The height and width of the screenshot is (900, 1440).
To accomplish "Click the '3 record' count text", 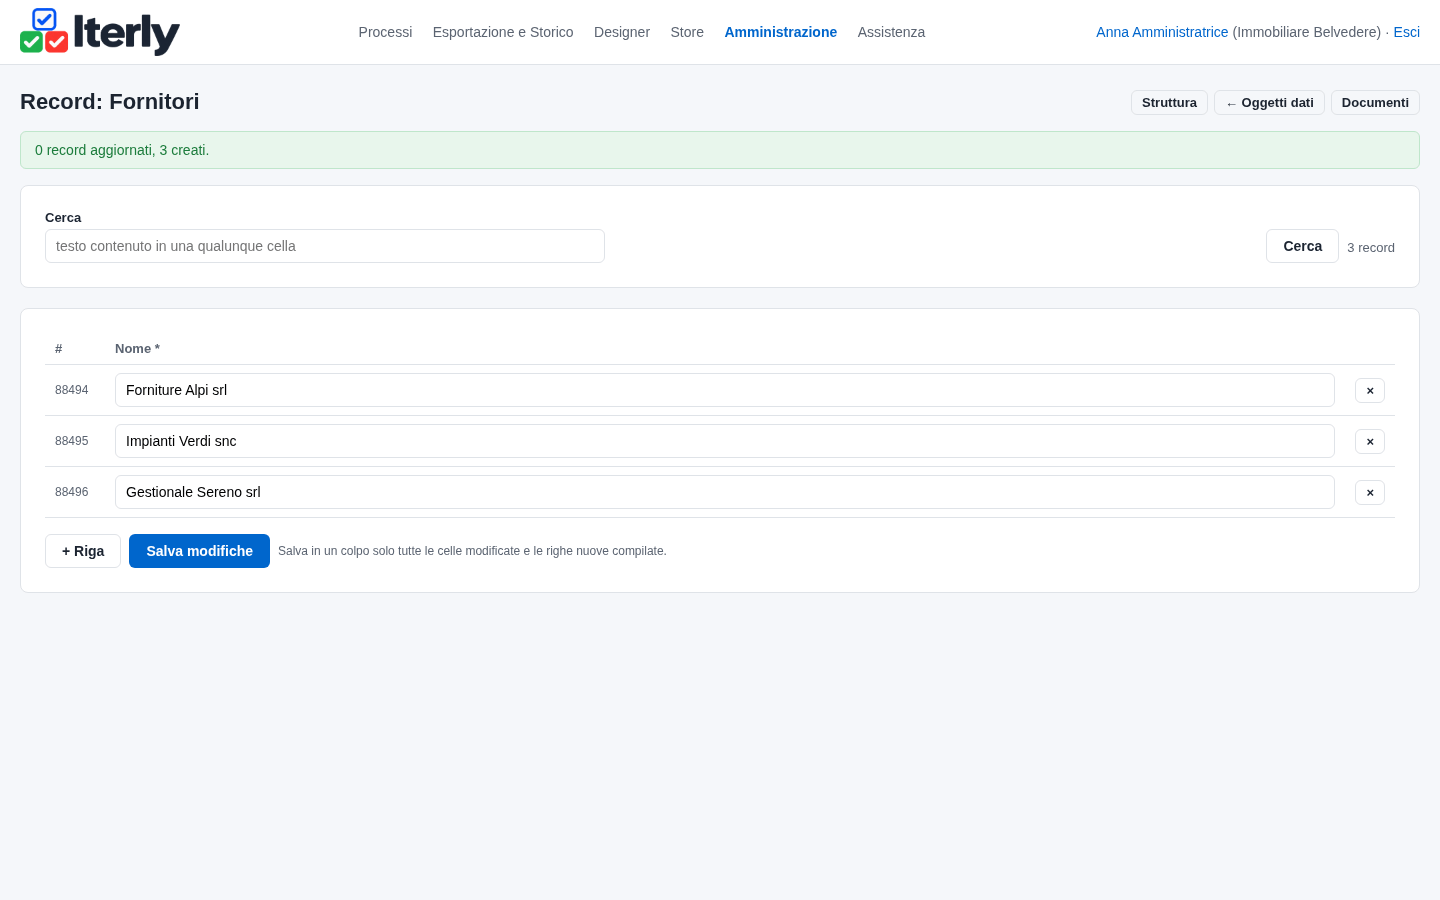I will 1371,248.
